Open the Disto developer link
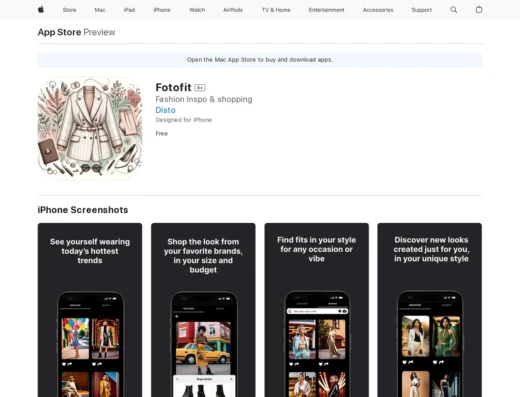 point(165,110)
